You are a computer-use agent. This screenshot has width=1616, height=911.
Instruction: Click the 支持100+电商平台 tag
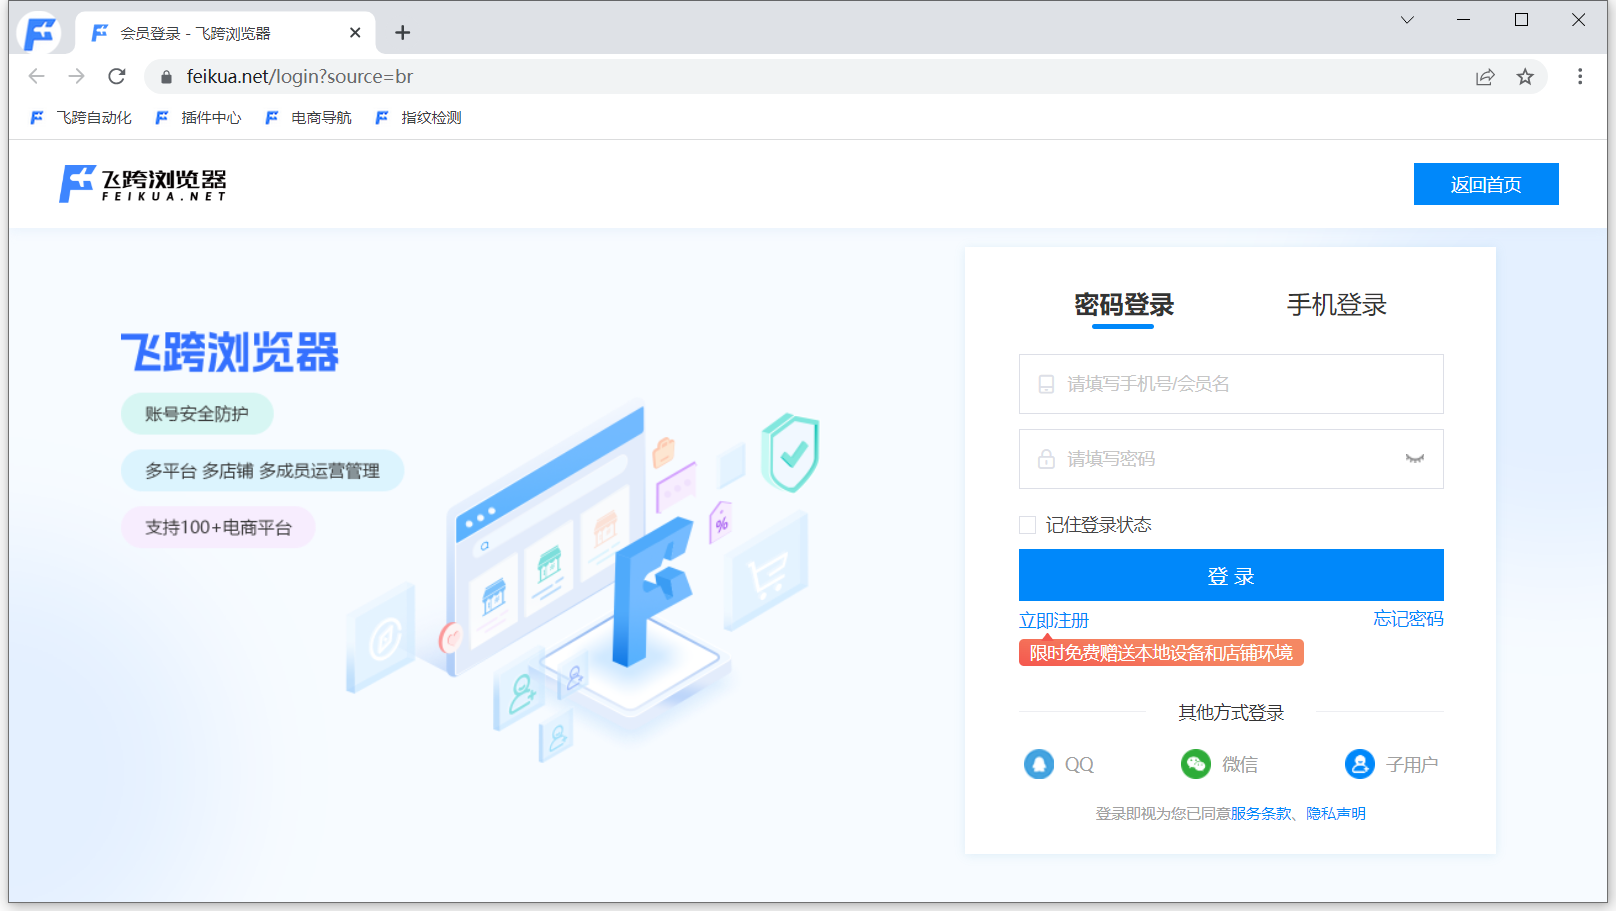click(x=218, y=528)
